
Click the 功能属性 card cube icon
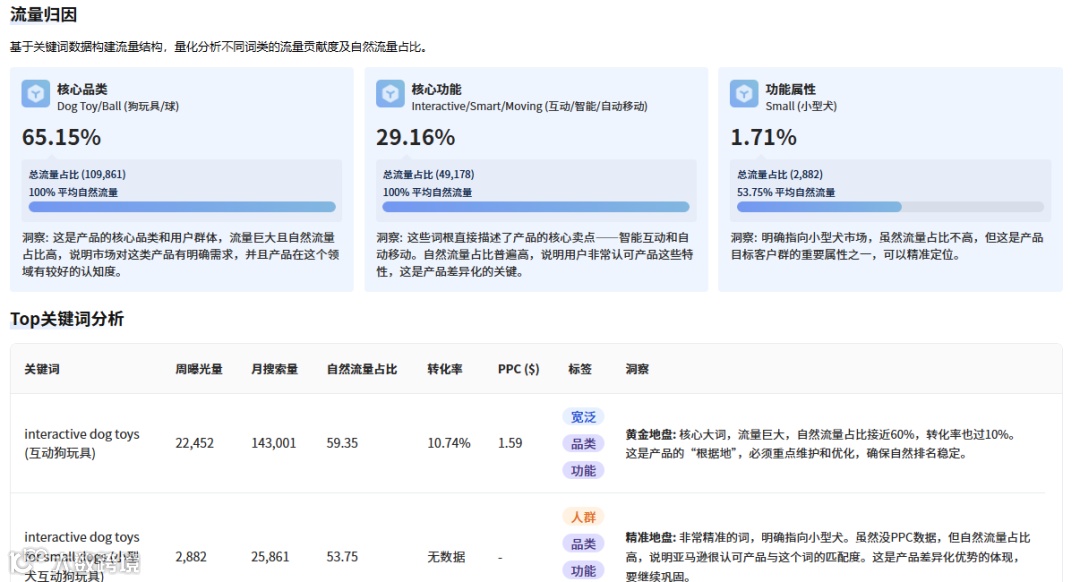[744, 94]
